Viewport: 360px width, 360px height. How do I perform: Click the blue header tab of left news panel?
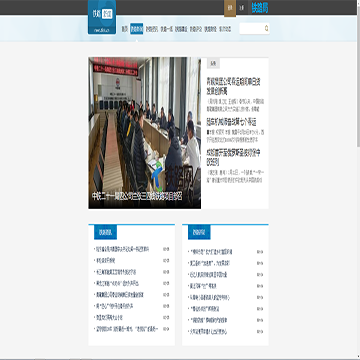click(105, 232)
